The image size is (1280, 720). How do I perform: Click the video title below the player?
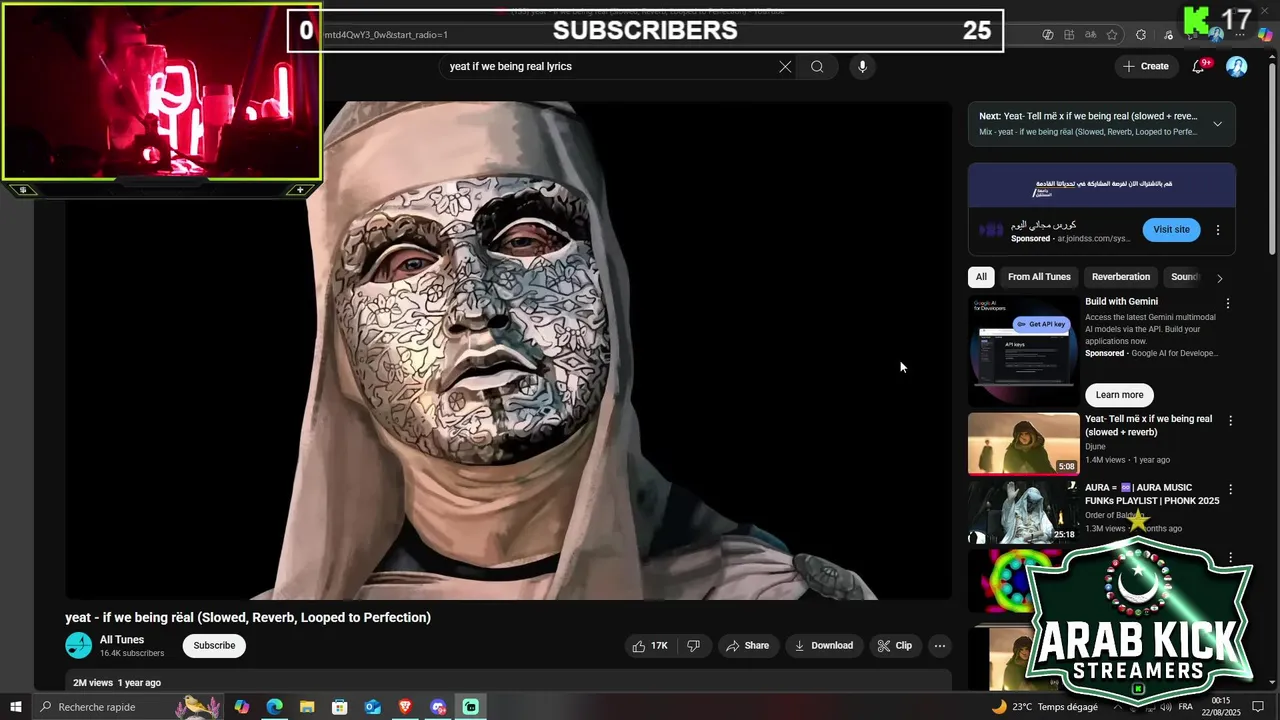tap(248, 618)
